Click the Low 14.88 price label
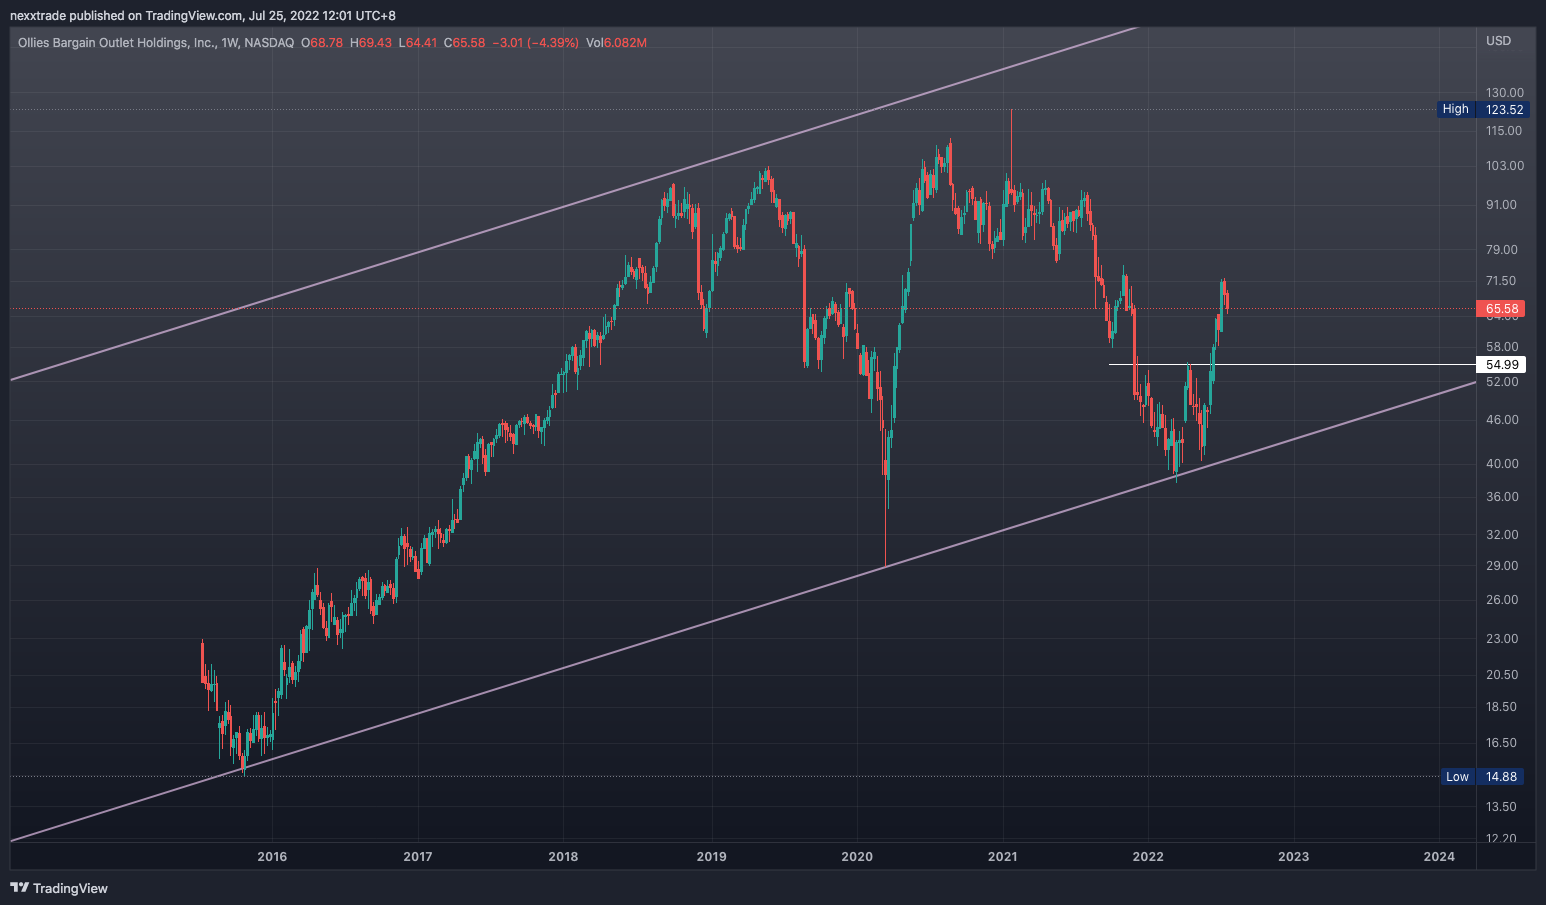Viewport: 1546px width, 905px height. 1484,777
